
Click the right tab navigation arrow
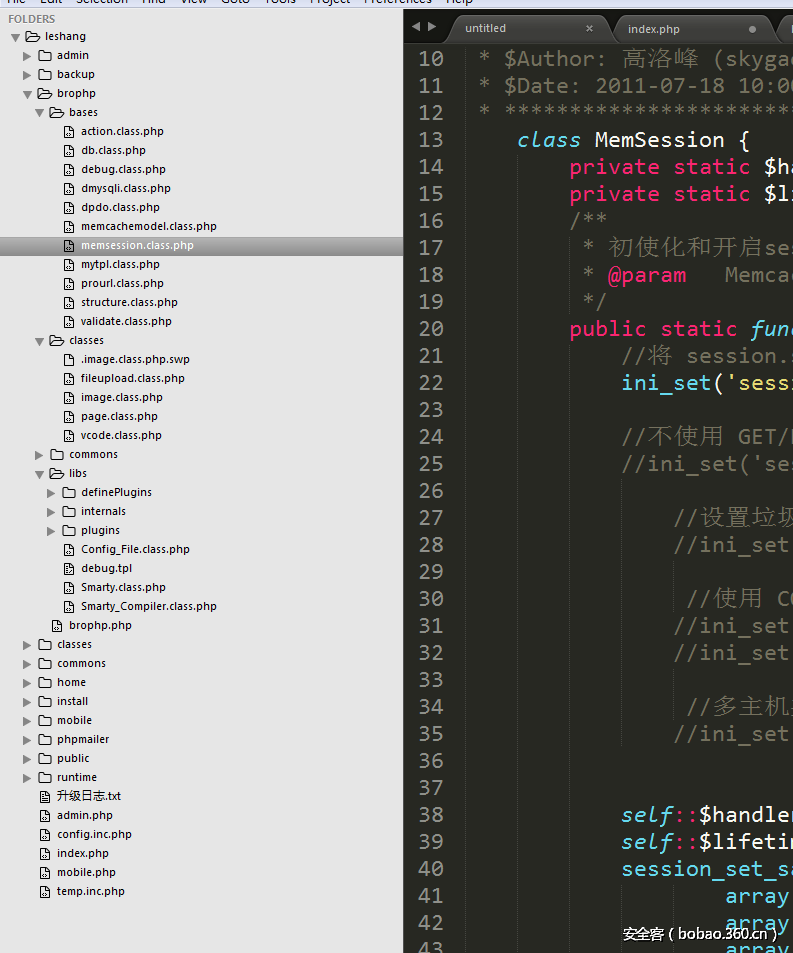coord(432,27)
